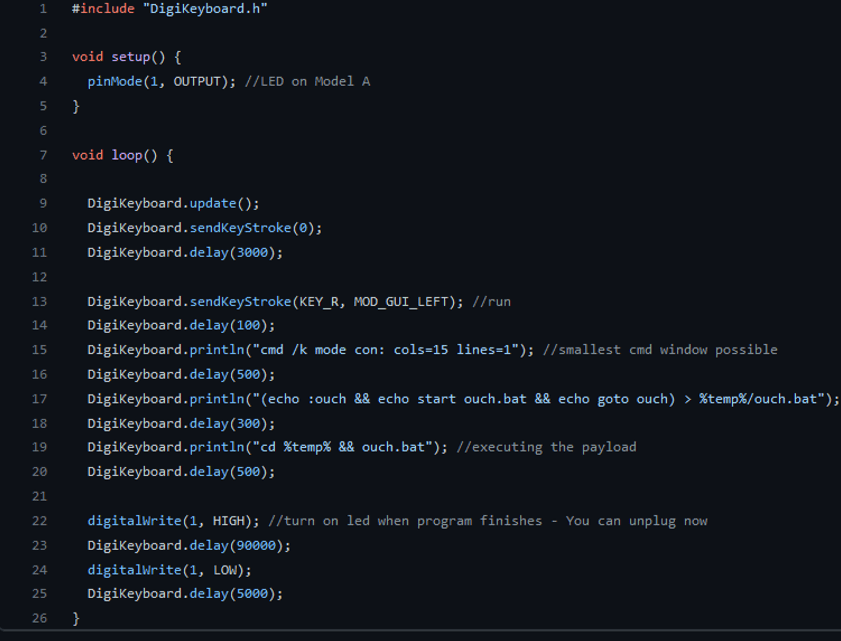841x641 pixels.
Task: Click the loop function name
Action: click(127, 156)
